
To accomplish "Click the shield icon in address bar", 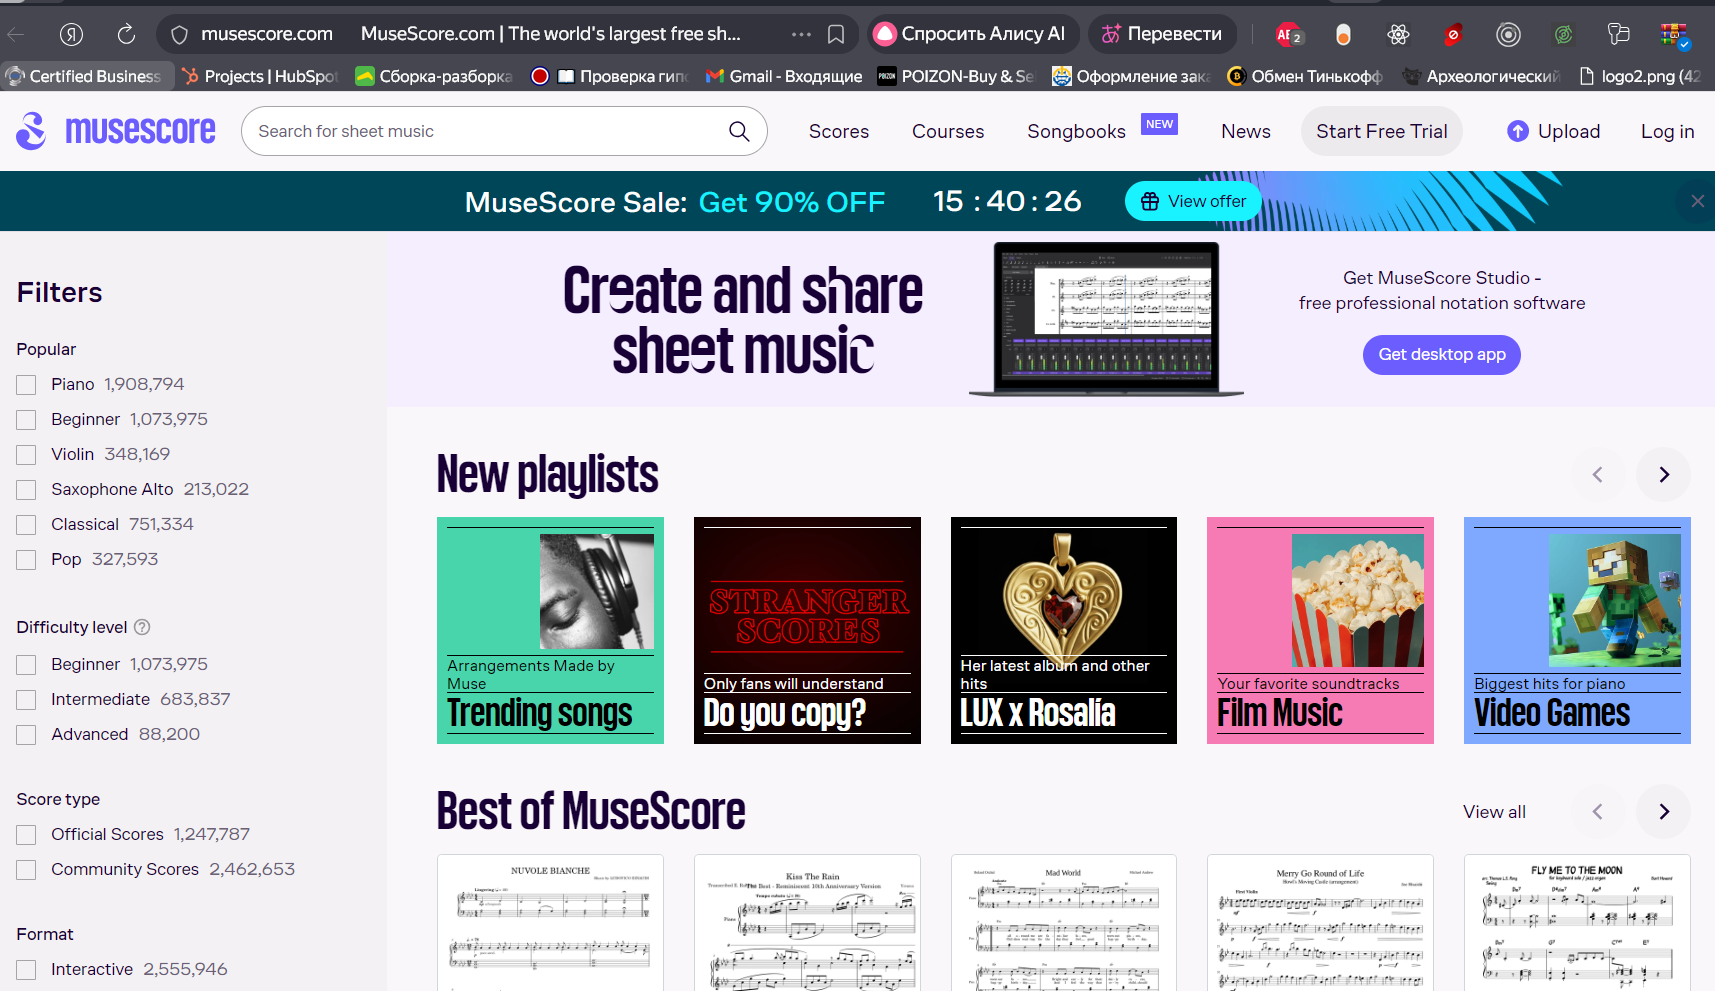I will (x=180, y=35).
